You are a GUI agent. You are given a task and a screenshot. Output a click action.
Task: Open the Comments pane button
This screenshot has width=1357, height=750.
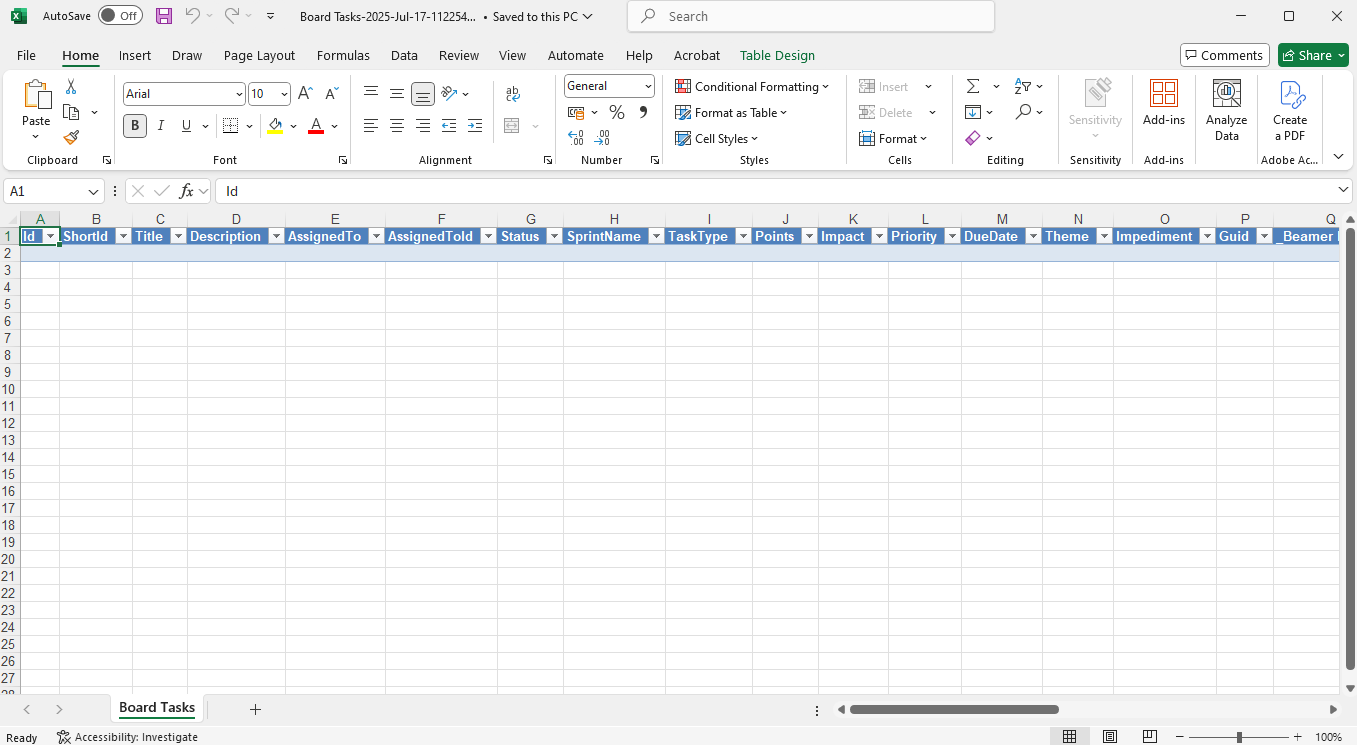tap(1224, 56)
